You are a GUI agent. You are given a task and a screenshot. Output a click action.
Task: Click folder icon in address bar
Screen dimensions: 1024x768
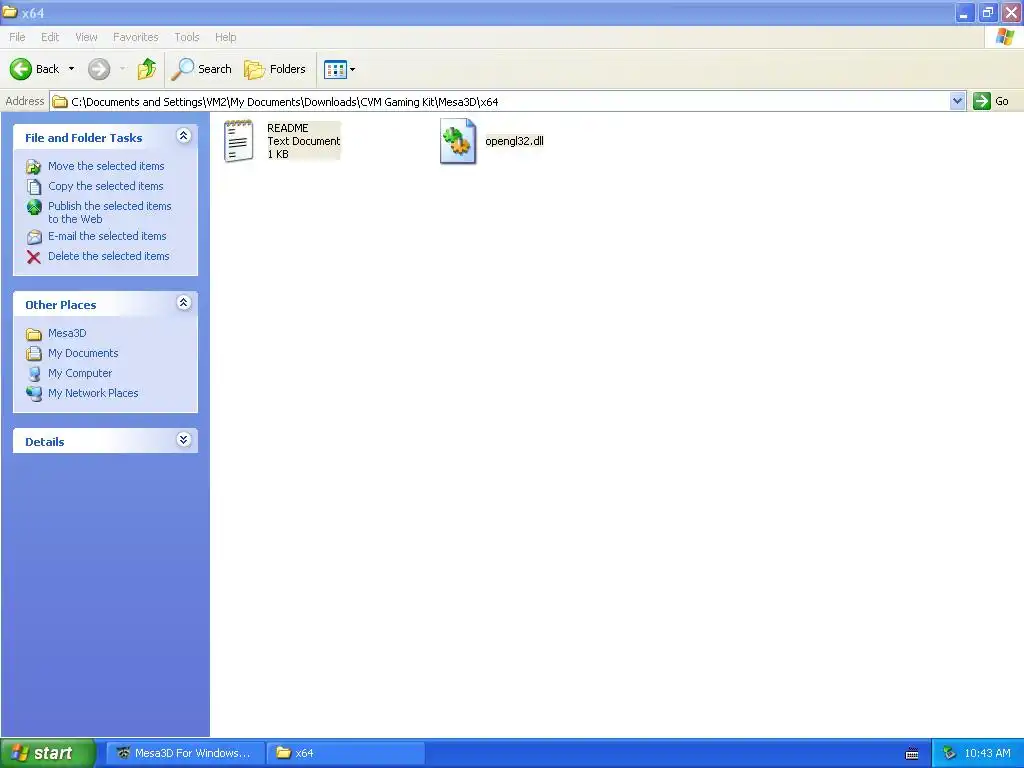tap(60, 102)
